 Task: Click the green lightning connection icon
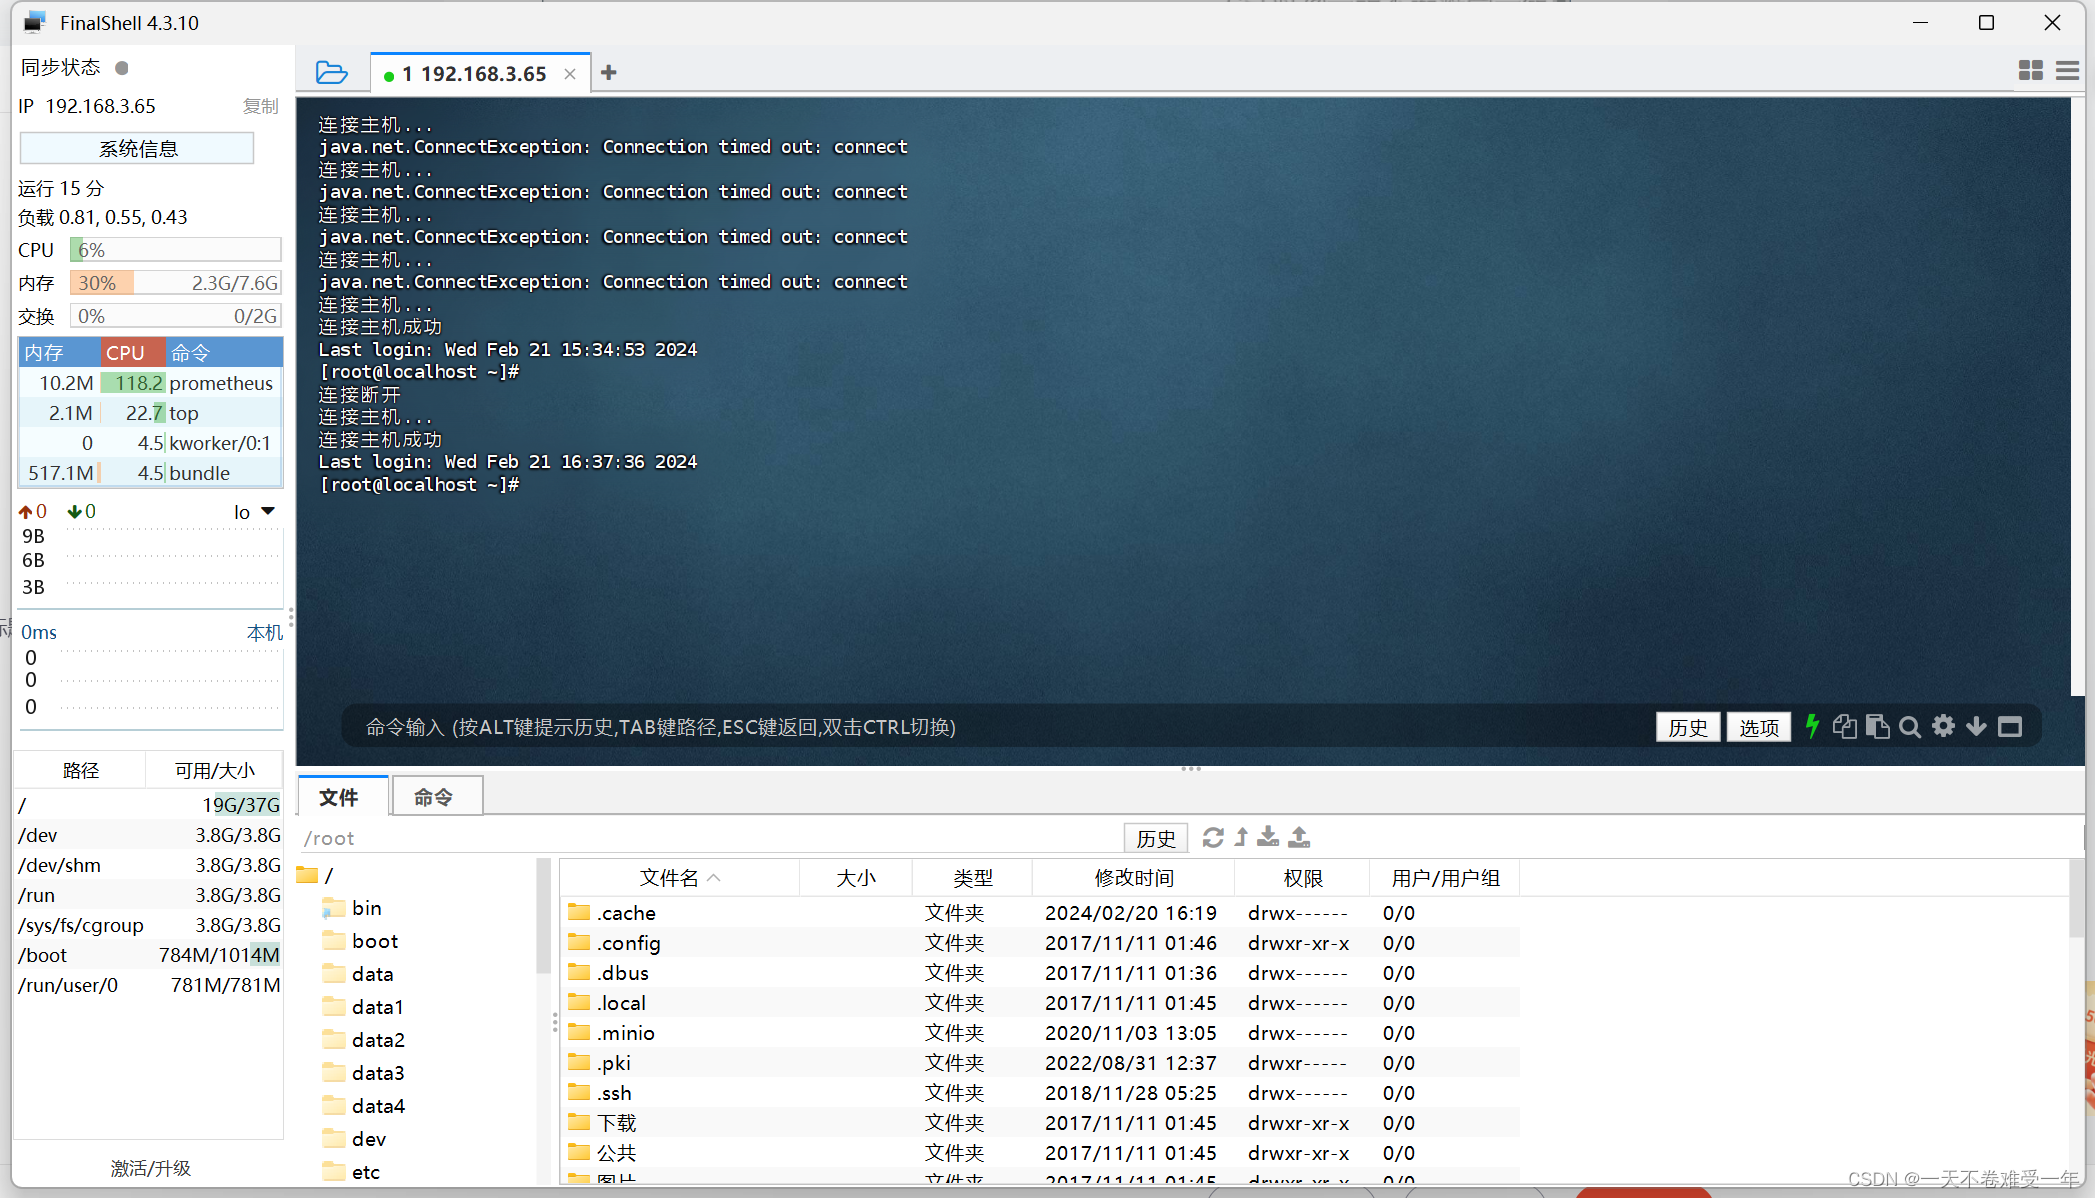(1812, 727)
